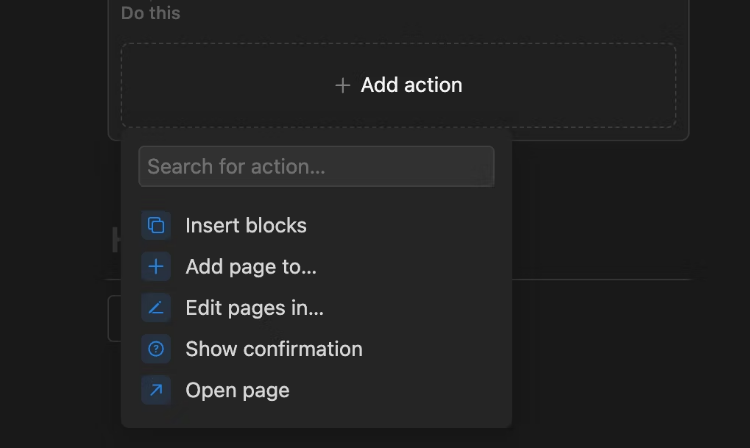This screenshot has height=448, width=750.
Task: Choose Edit pages in… action
Action: tap(316, 307)
